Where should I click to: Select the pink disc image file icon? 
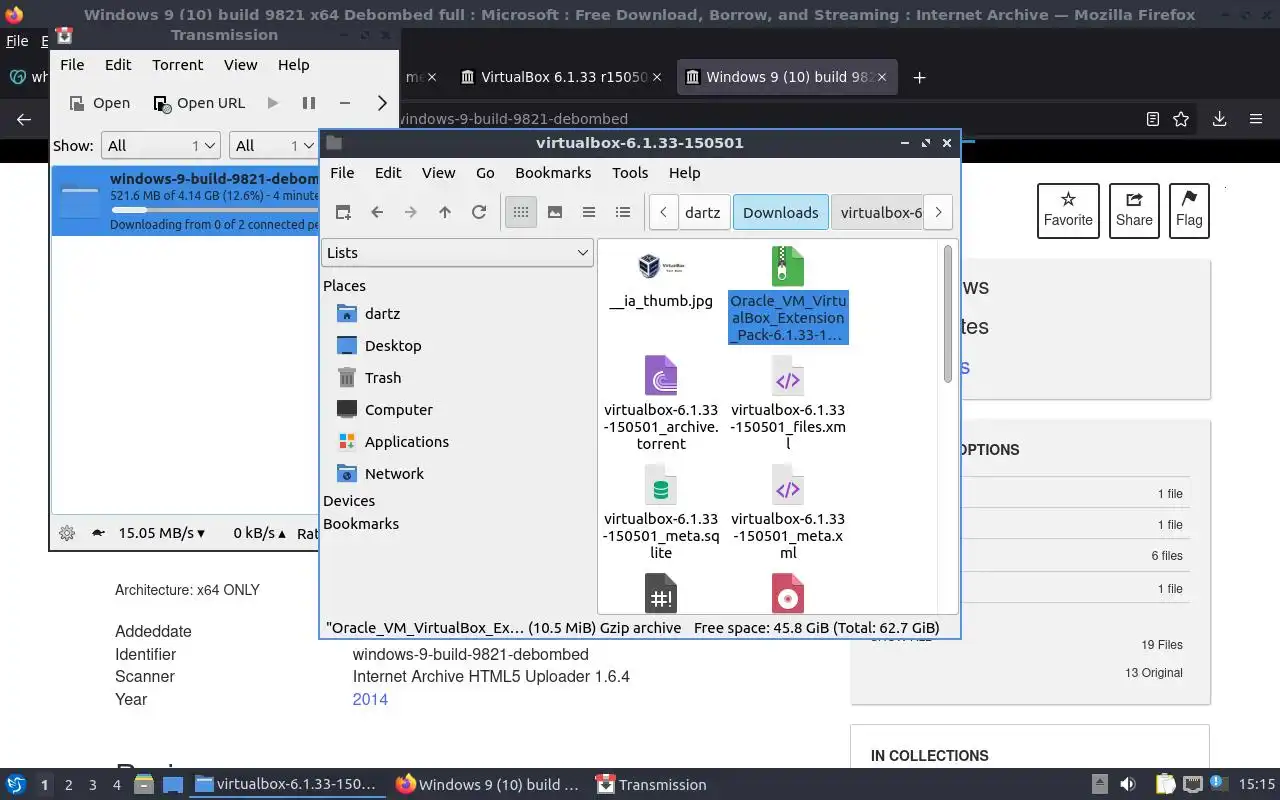pyautogui.click(x=788, y=593)
